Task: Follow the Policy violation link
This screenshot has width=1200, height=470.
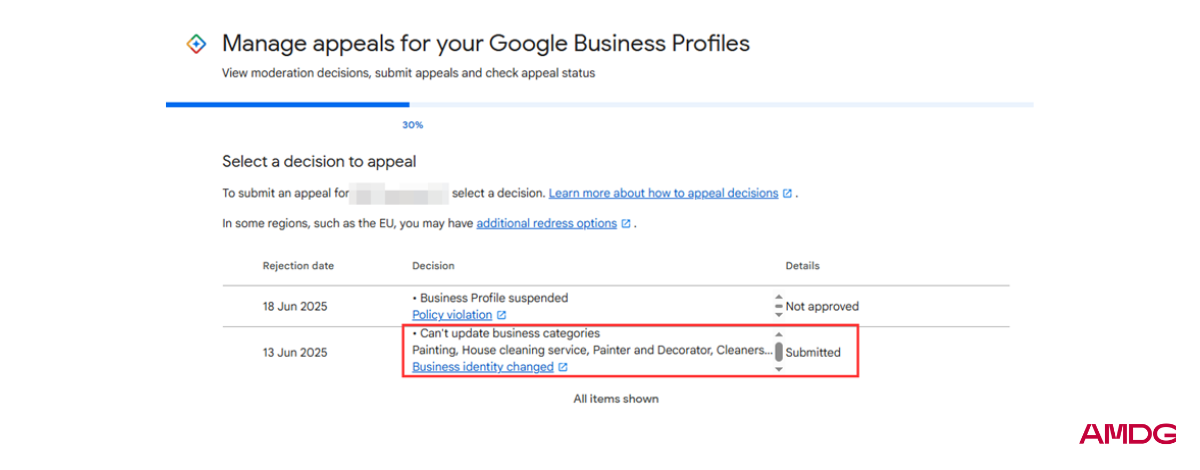Action: pos(452,316)
